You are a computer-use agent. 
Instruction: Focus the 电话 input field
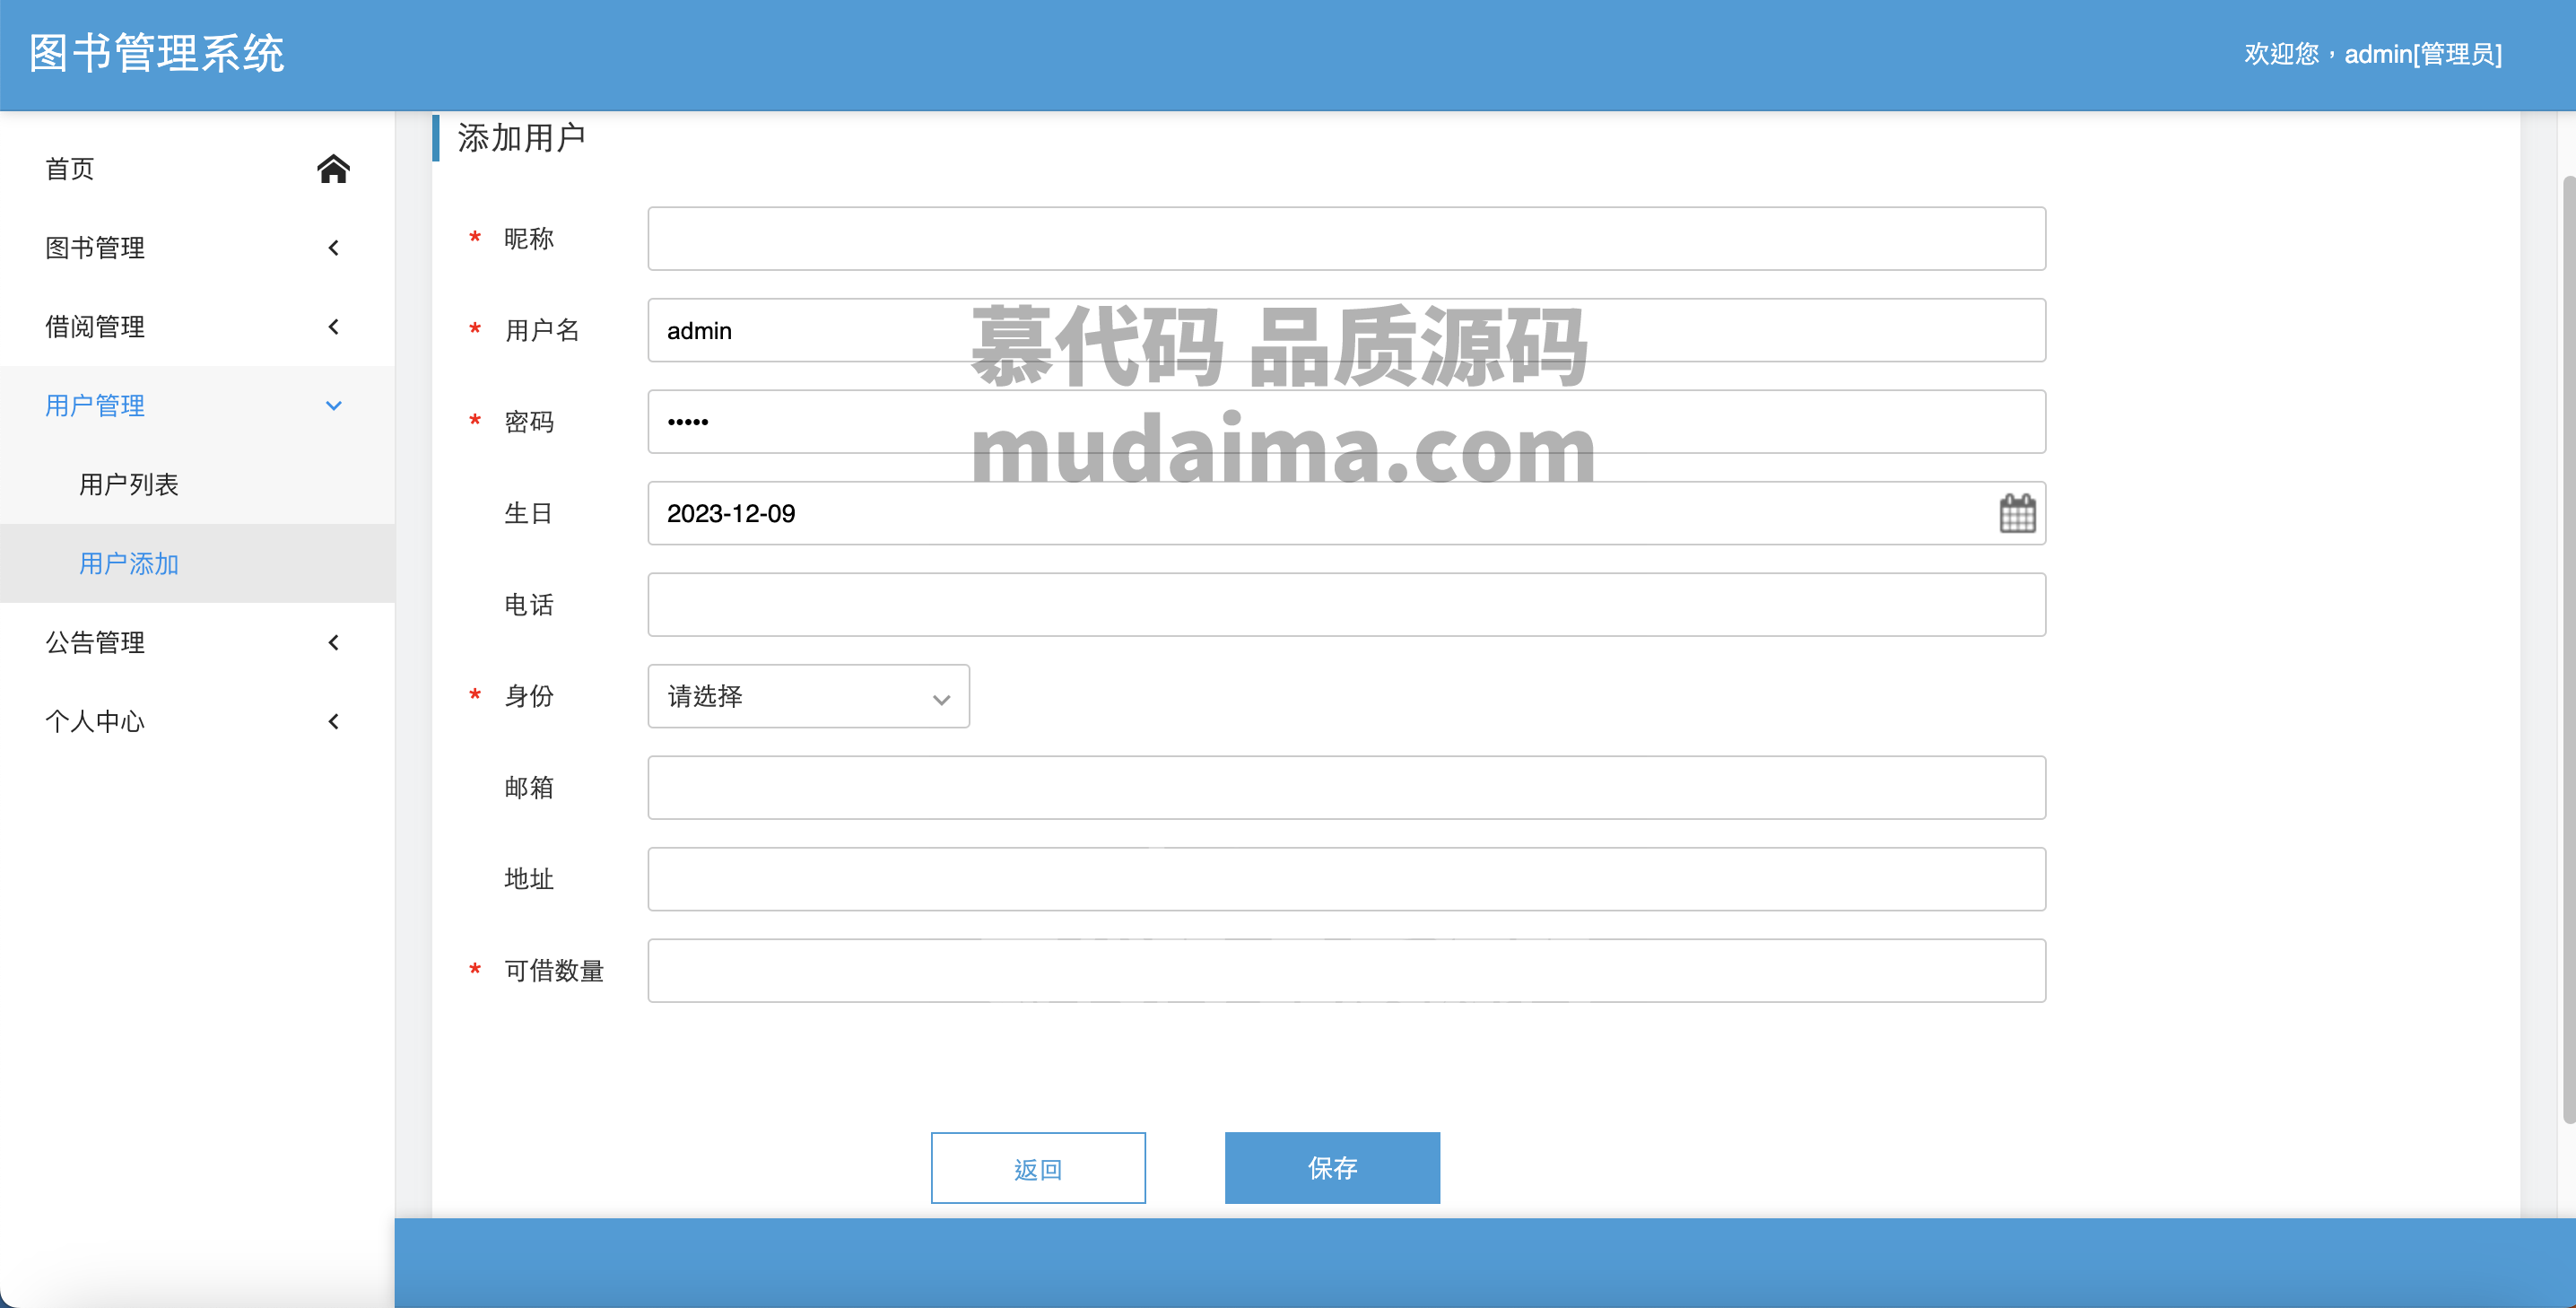click(x=1346, y=605)
